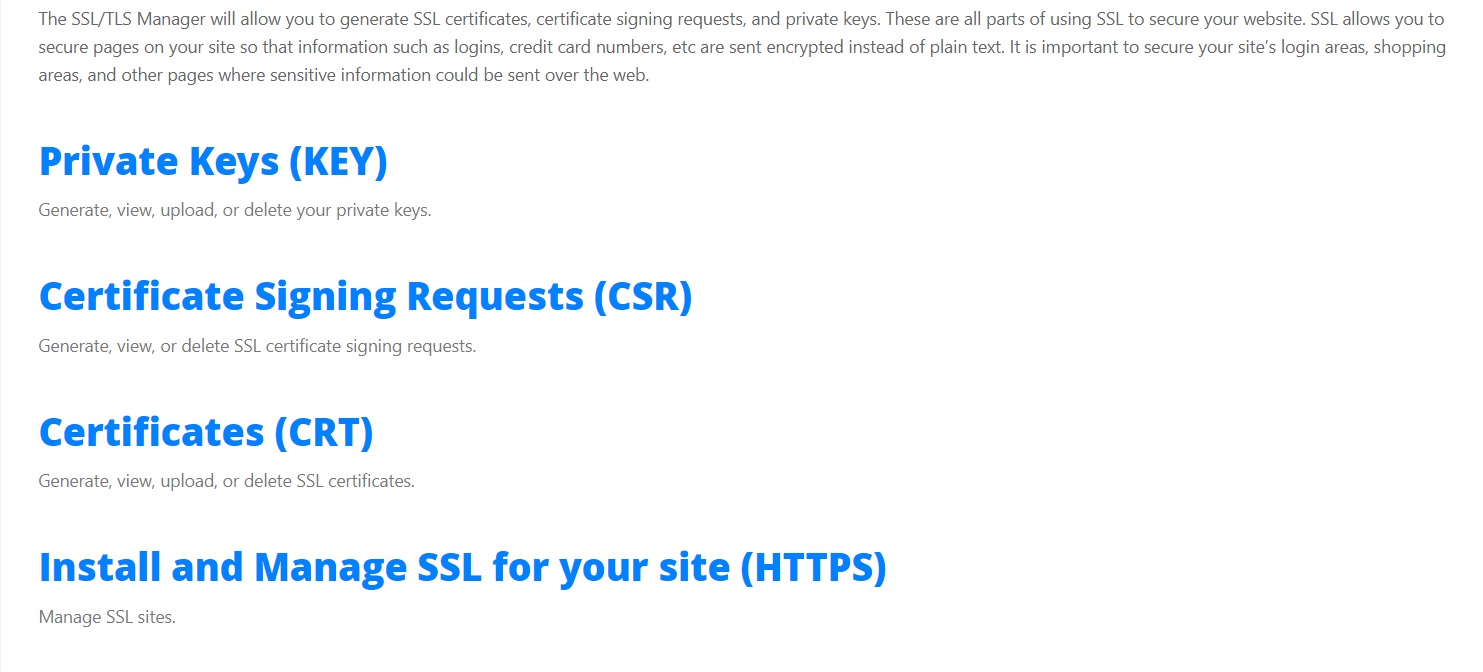Click the intro line starting 'areas, and other pages'
Viewport: 1483px width, 672px height.
(x=344, y=75)
